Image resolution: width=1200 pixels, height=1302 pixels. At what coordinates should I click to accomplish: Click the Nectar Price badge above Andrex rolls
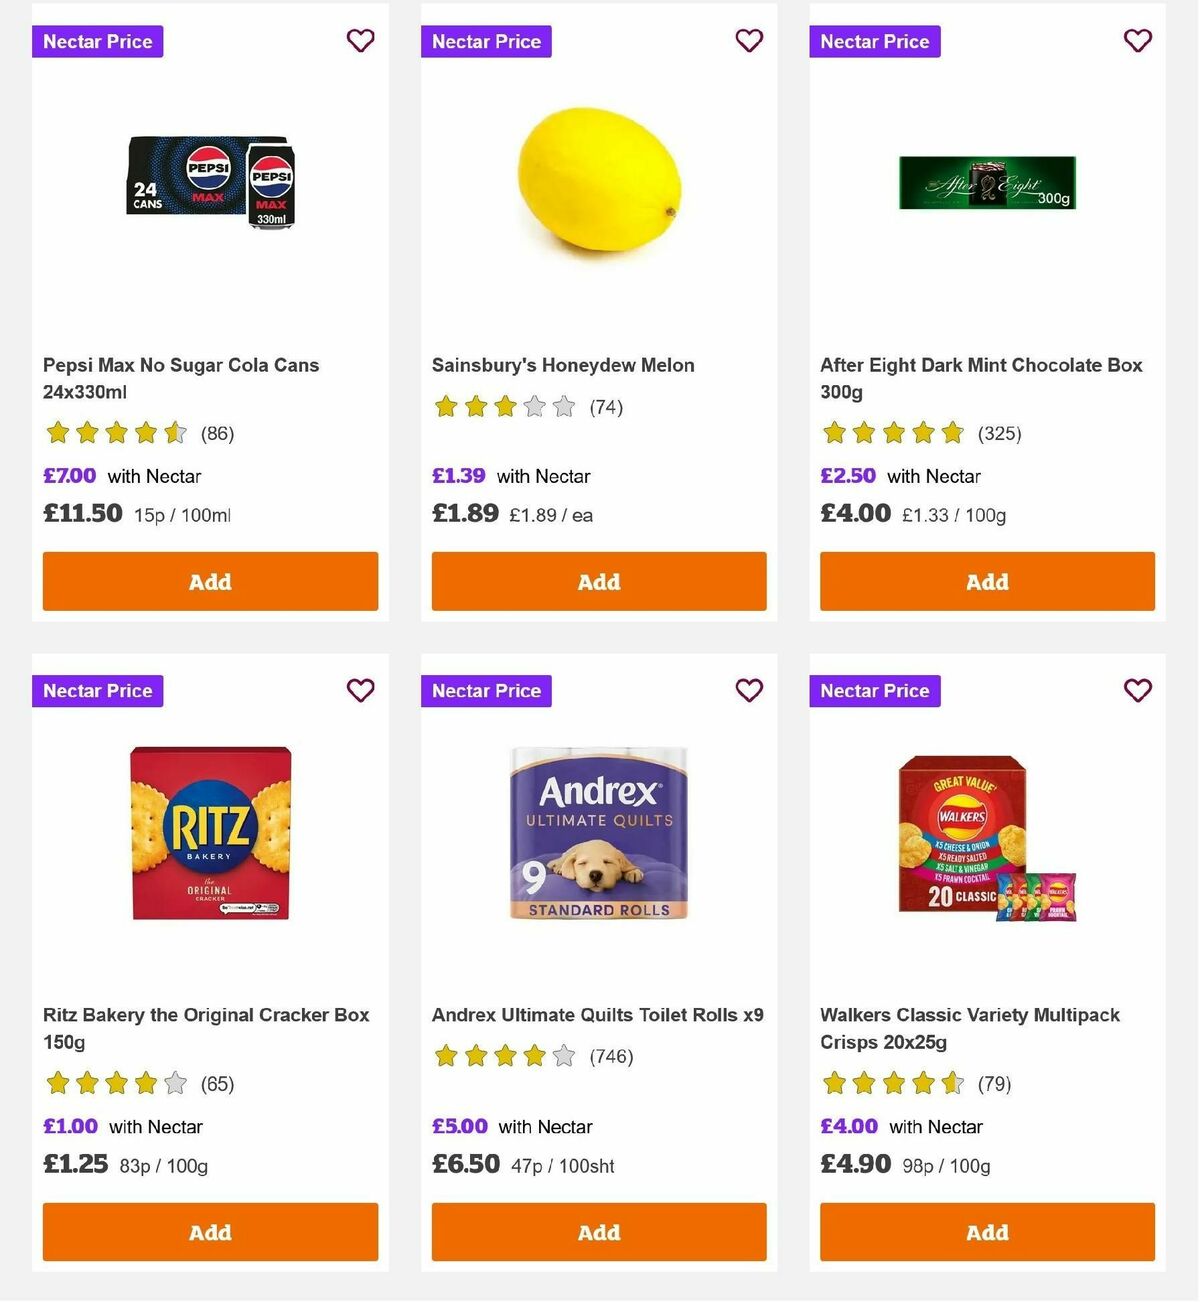tap(486, 690)
